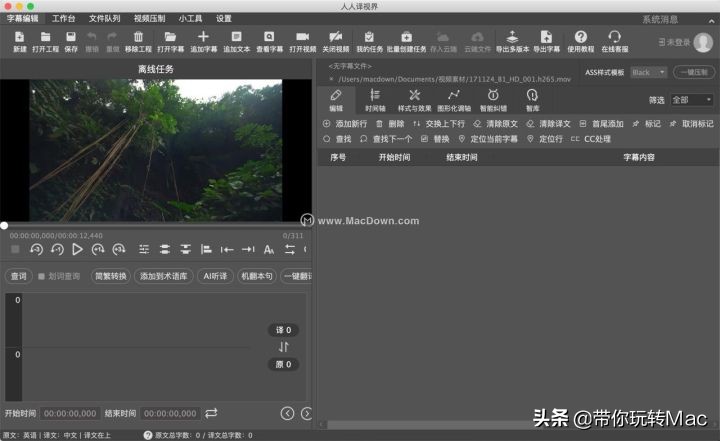Click the 简繁转换 conversion button

click(x=111, y=276)
